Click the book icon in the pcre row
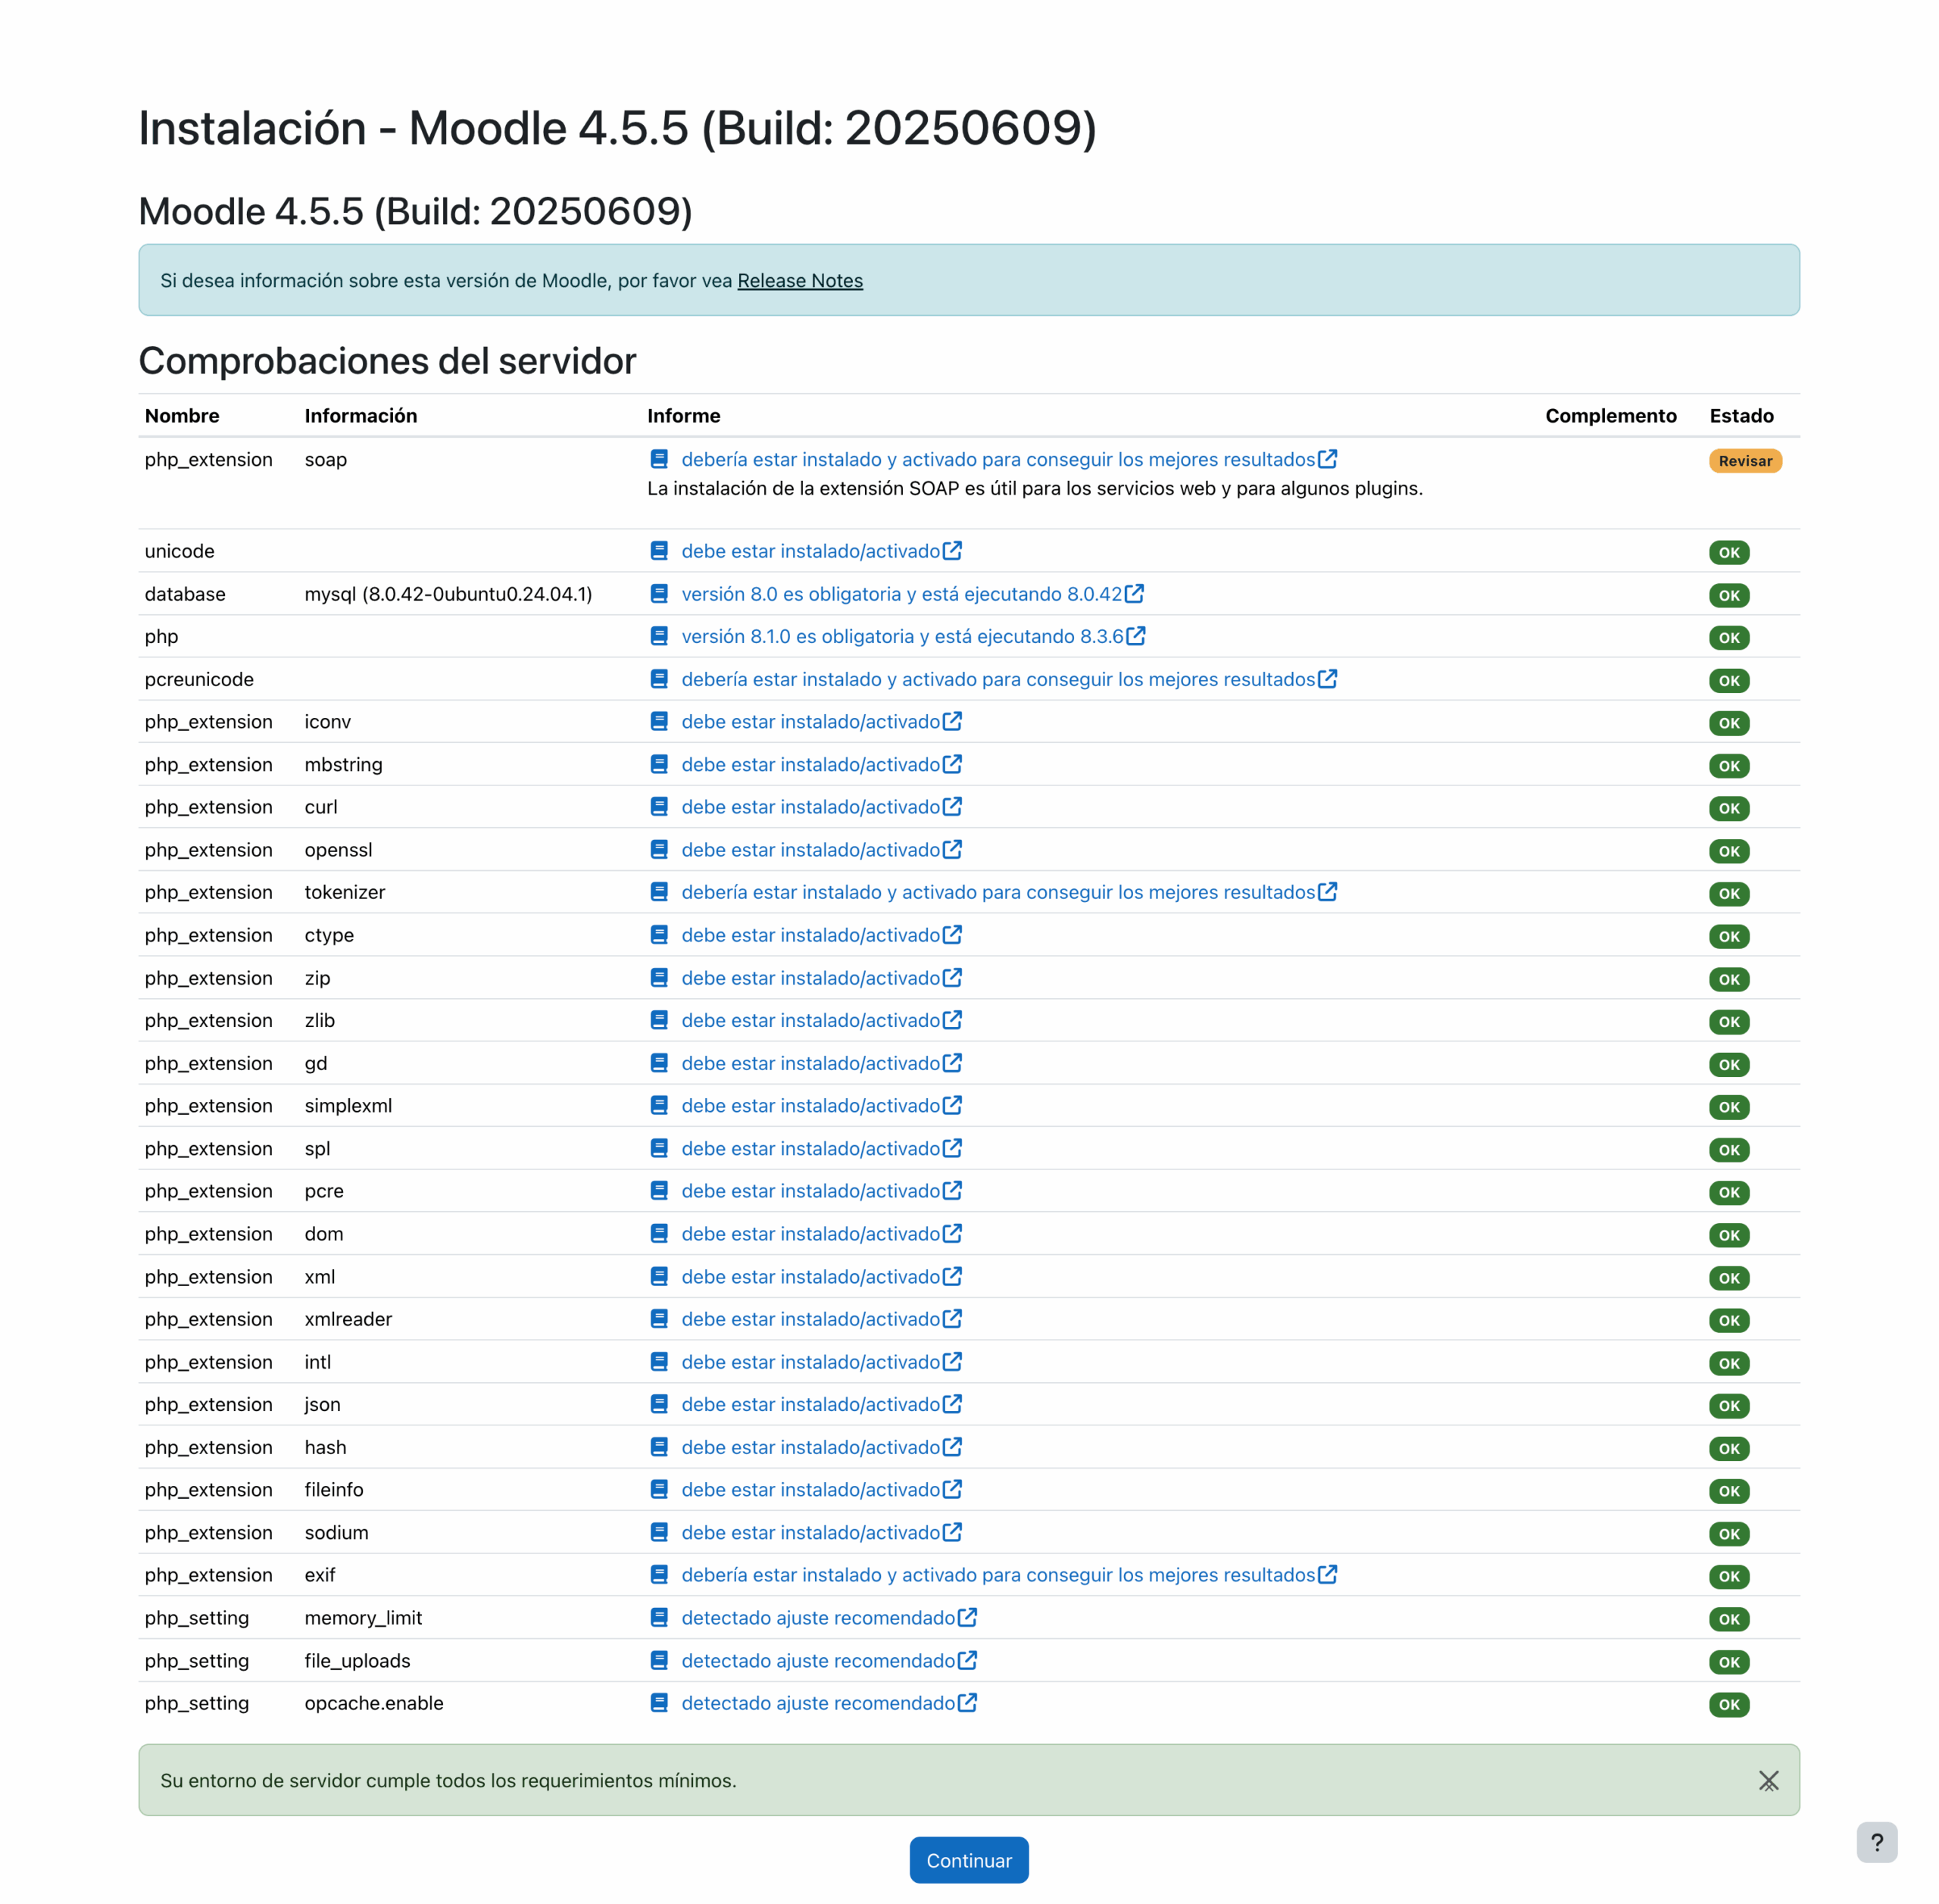The height and width of the screenshot is (1904, 1939). (x=659, y=1190)
